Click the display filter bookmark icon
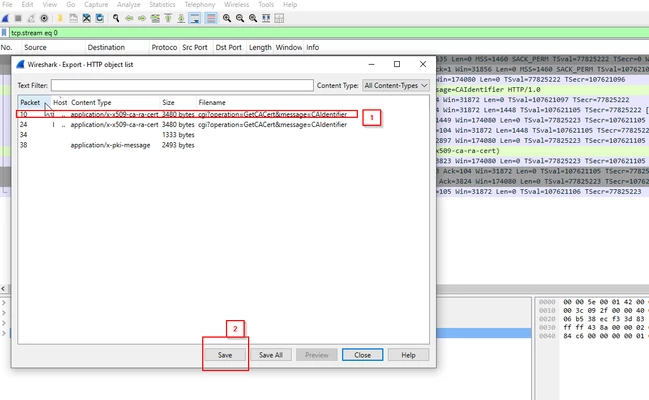649x400 pixels. 4,33
